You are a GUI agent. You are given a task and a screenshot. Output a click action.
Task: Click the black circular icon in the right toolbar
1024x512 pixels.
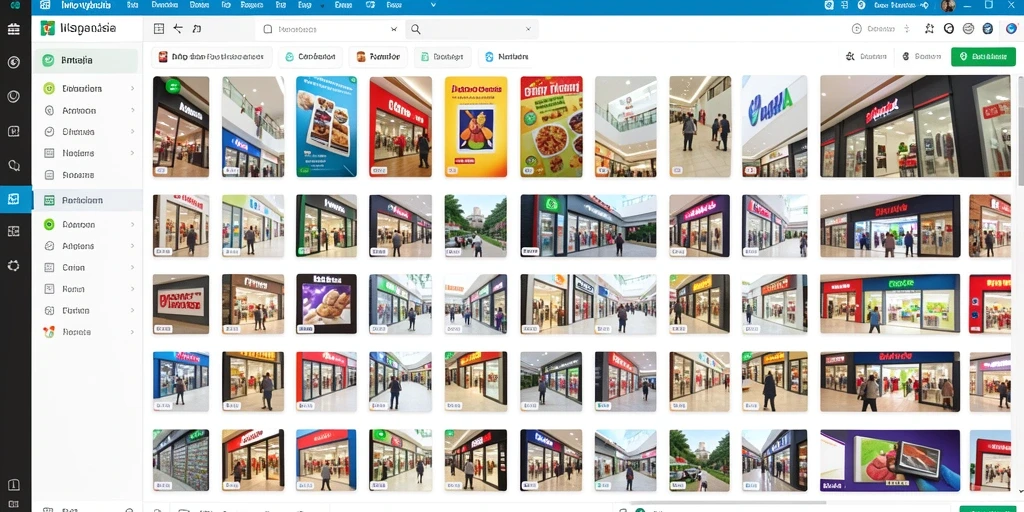tap(949, 29)
